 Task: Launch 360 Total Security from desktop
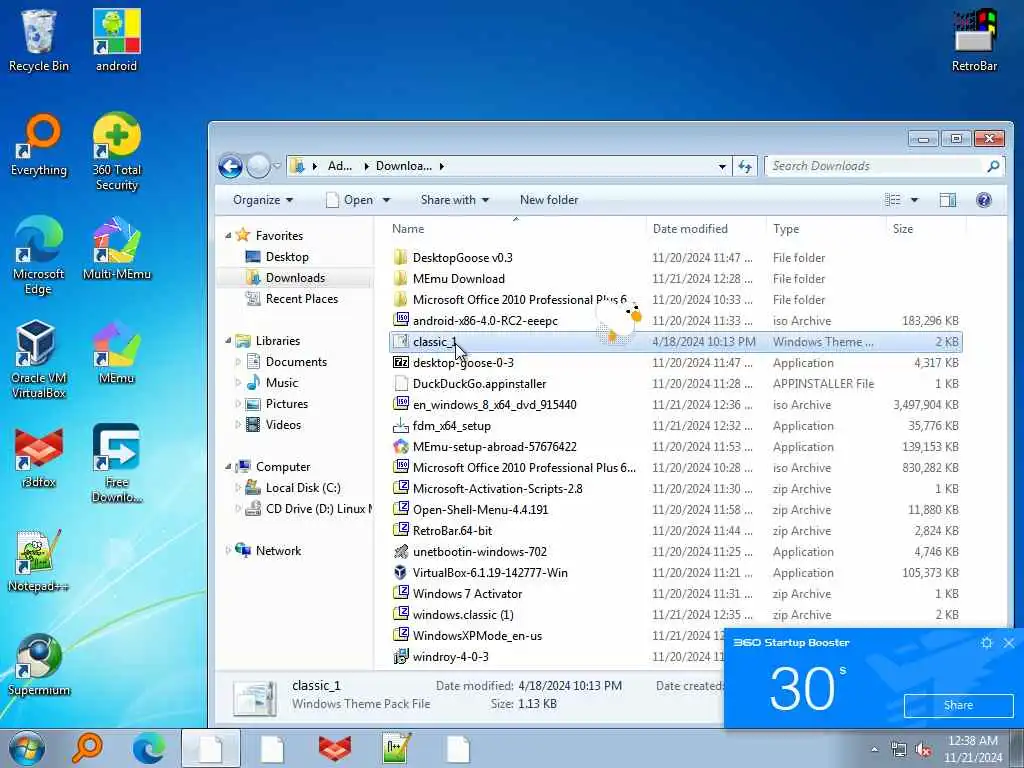click(x=116, y=152)
